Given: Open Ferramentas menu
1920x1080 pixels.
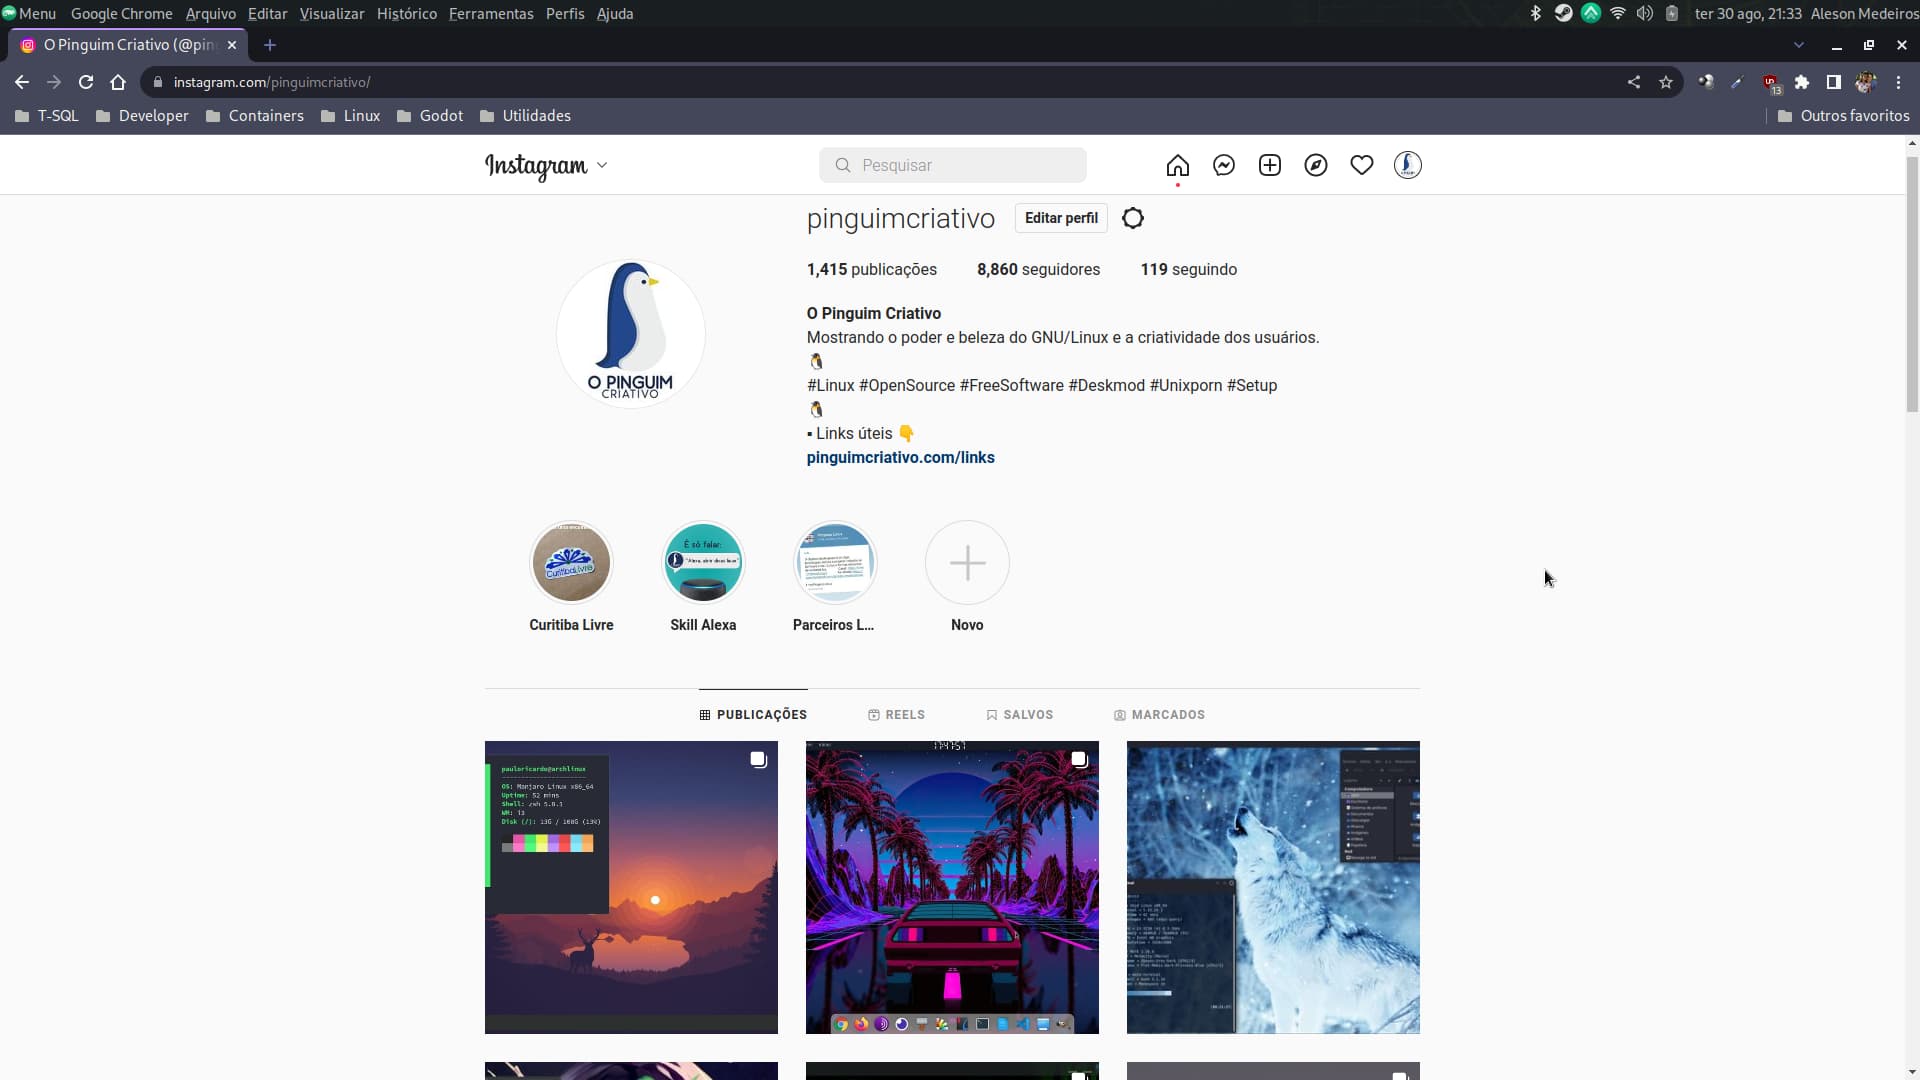Looking at the screenshot, I should 491,14.
